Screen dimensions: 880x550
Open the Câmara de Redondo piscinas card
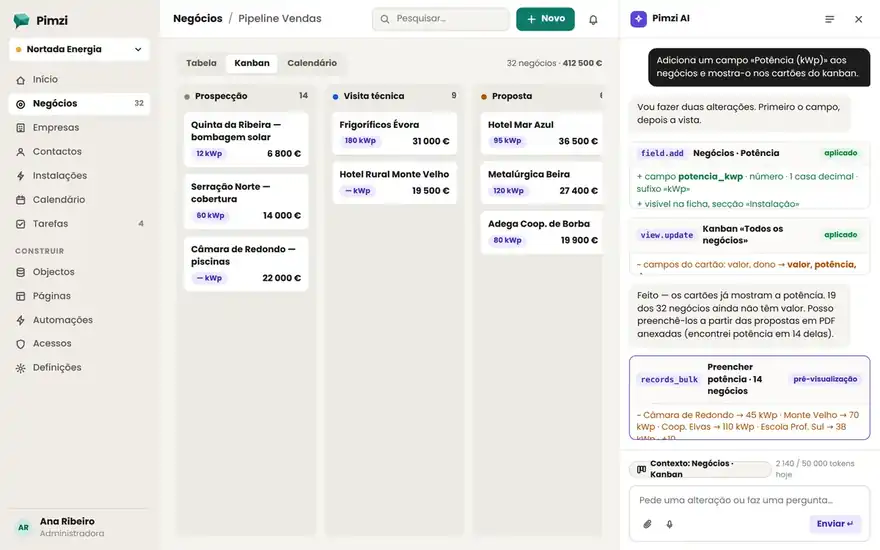click(x=246, y=264)
